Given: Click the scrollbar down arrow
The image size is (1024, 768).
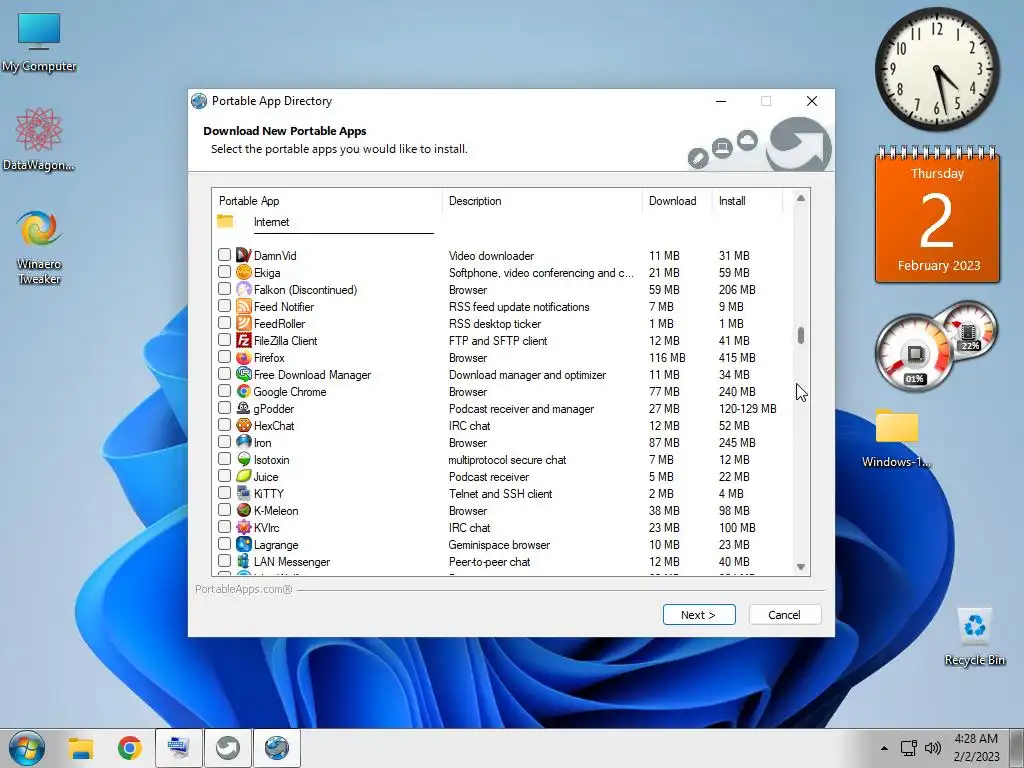Looking at the screenshot, I should pyautogui.click(x=801, y=567).
